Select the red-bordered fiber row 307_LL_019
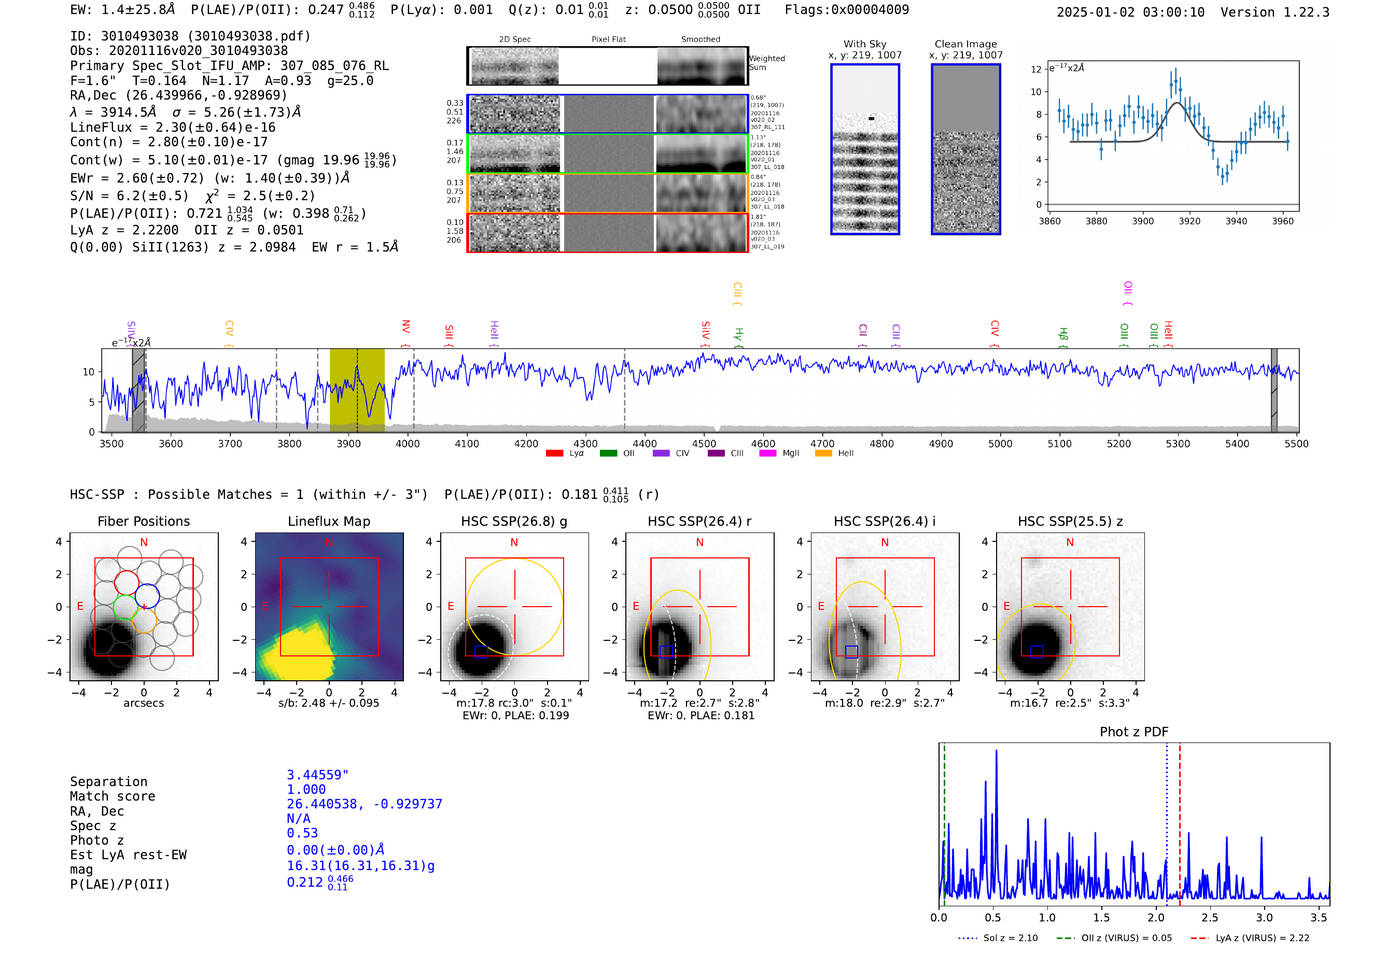 607,232
